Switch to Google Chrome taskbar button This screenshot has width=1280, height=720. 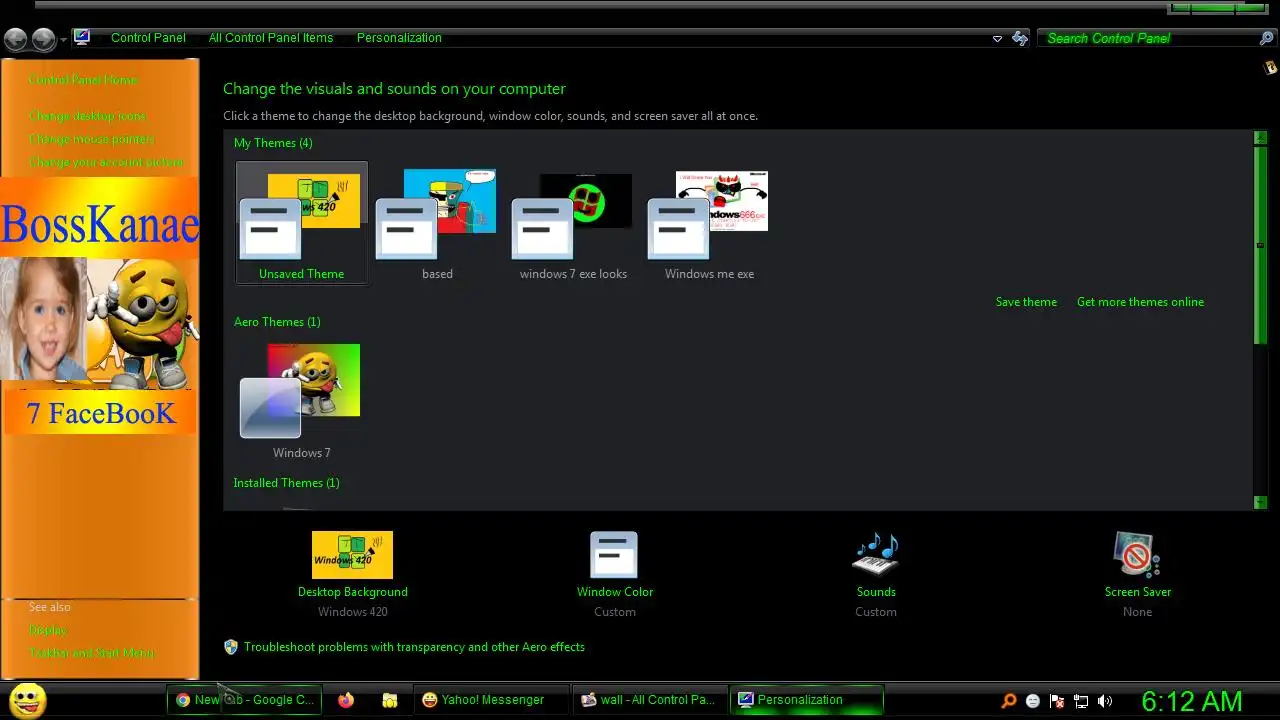pyautogui.click(x=245, y=700)
